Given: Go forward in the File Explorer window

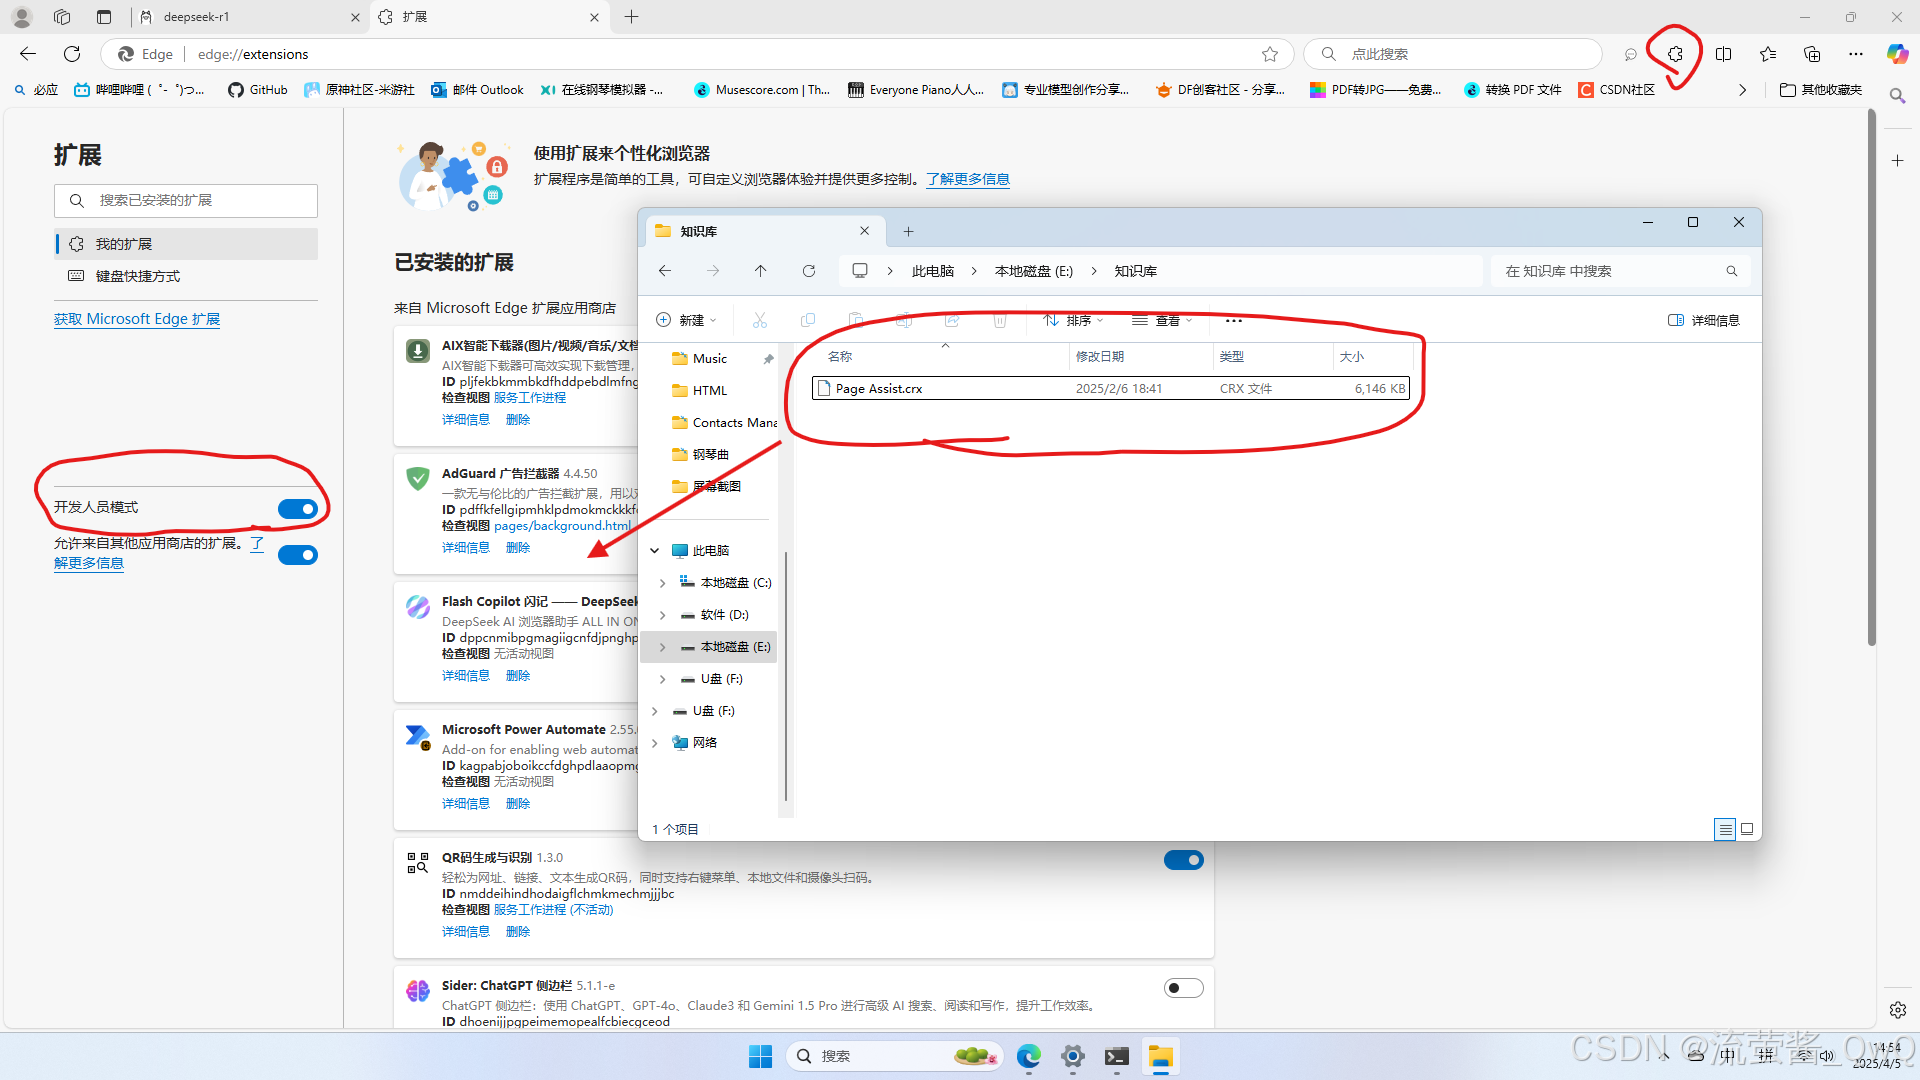Looking at the screenshot, I should pos(713,271).
